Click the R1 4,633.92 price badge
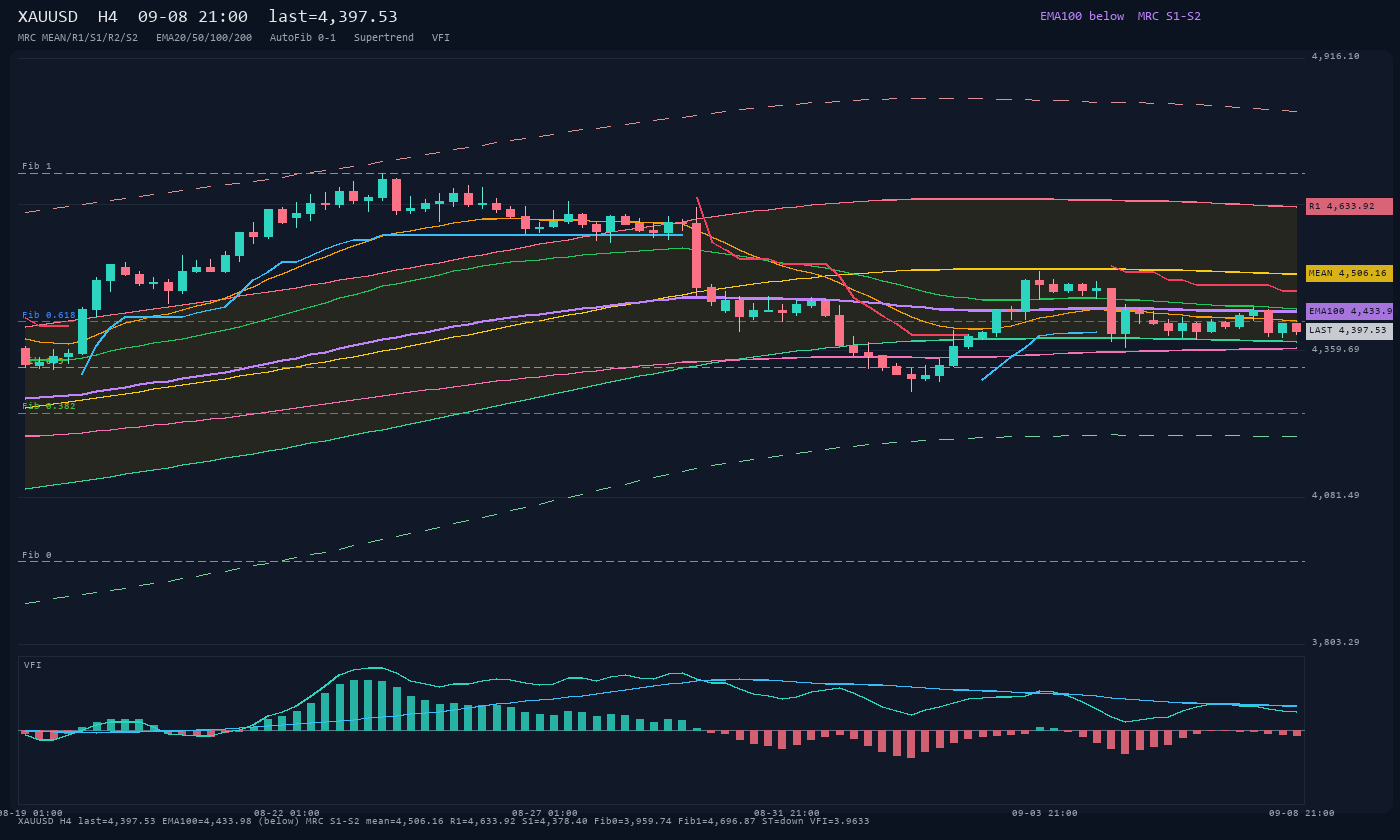Screen dimensions: 1400x840 pos(1349,206)
